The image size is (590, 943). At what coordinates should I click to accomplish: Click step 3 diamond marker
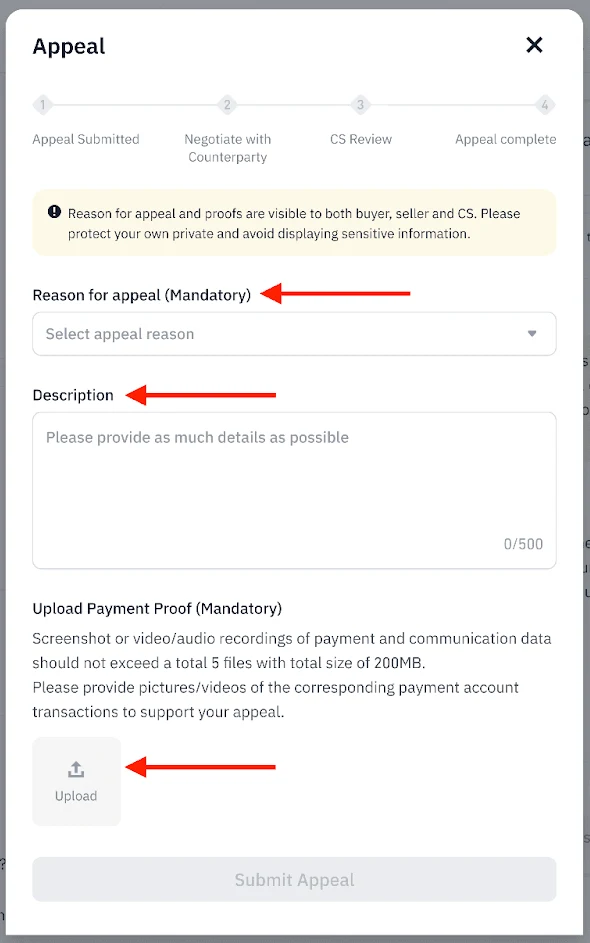(x=360, y=105)
